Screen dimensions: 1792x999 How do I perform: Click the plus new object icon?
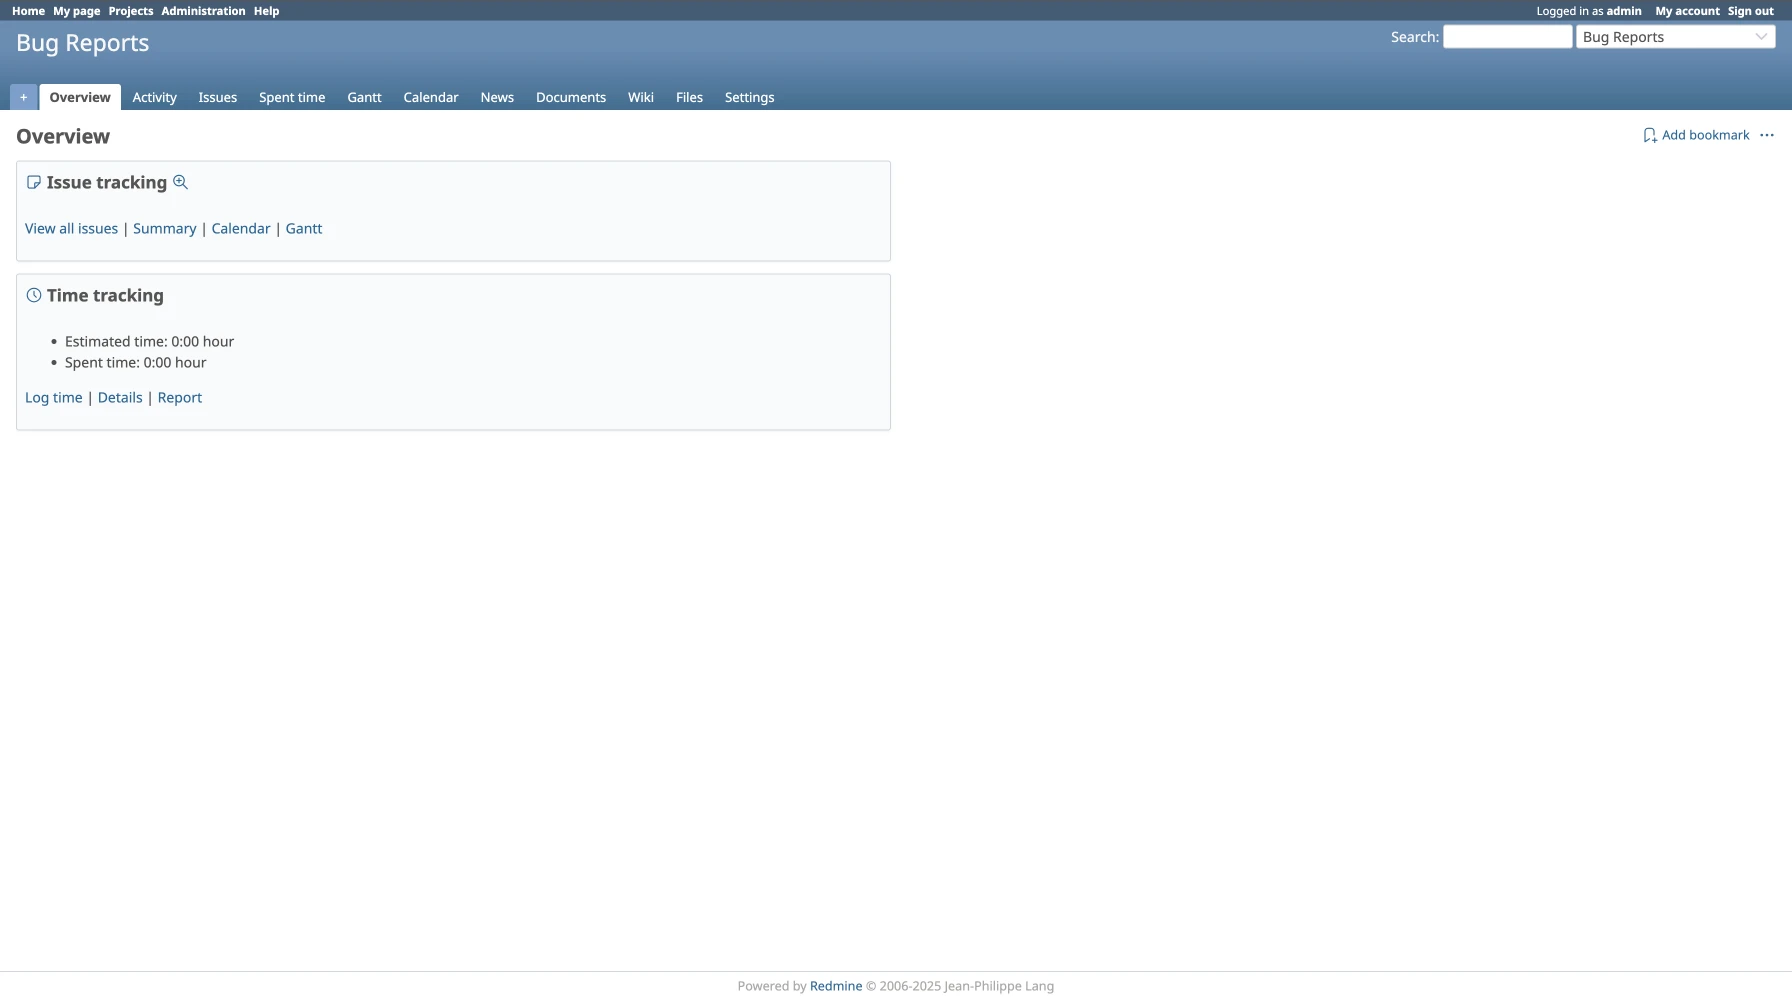click(x=23, y=97)
